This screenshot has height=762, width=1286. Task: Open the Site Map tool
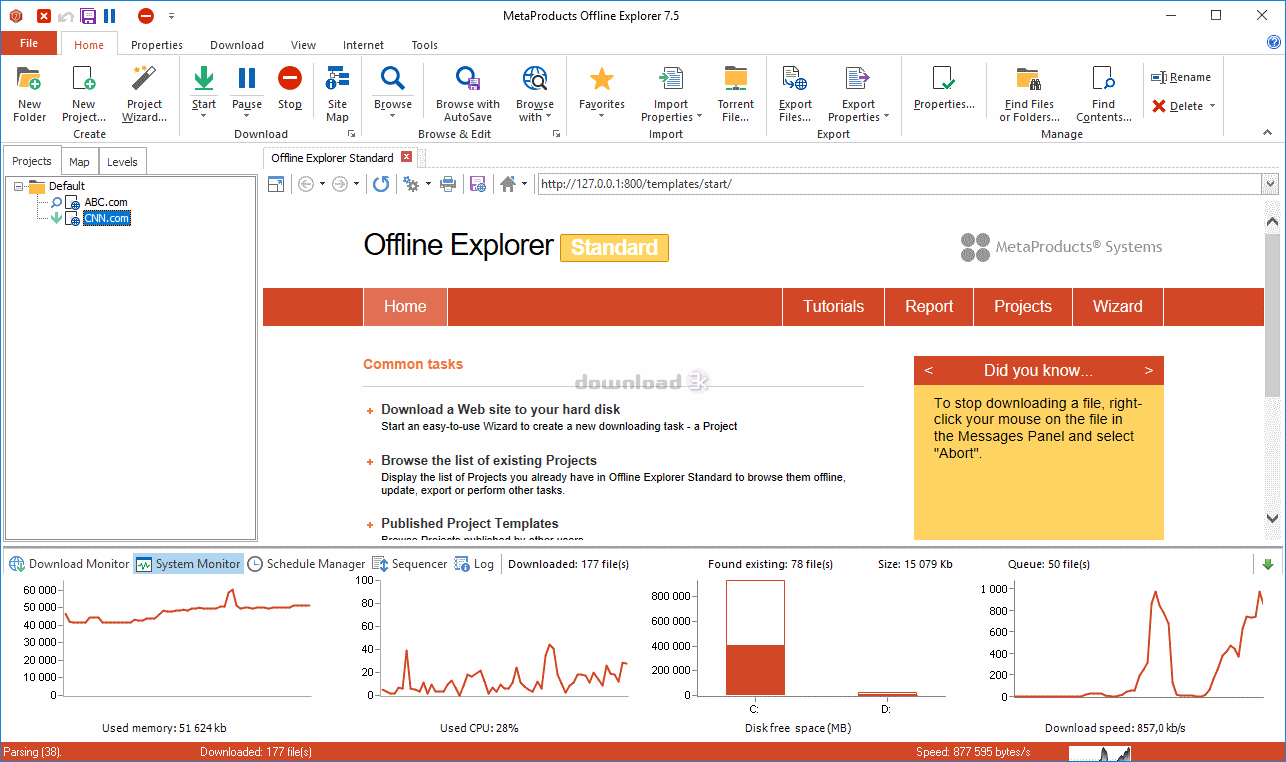pos(337,81)
